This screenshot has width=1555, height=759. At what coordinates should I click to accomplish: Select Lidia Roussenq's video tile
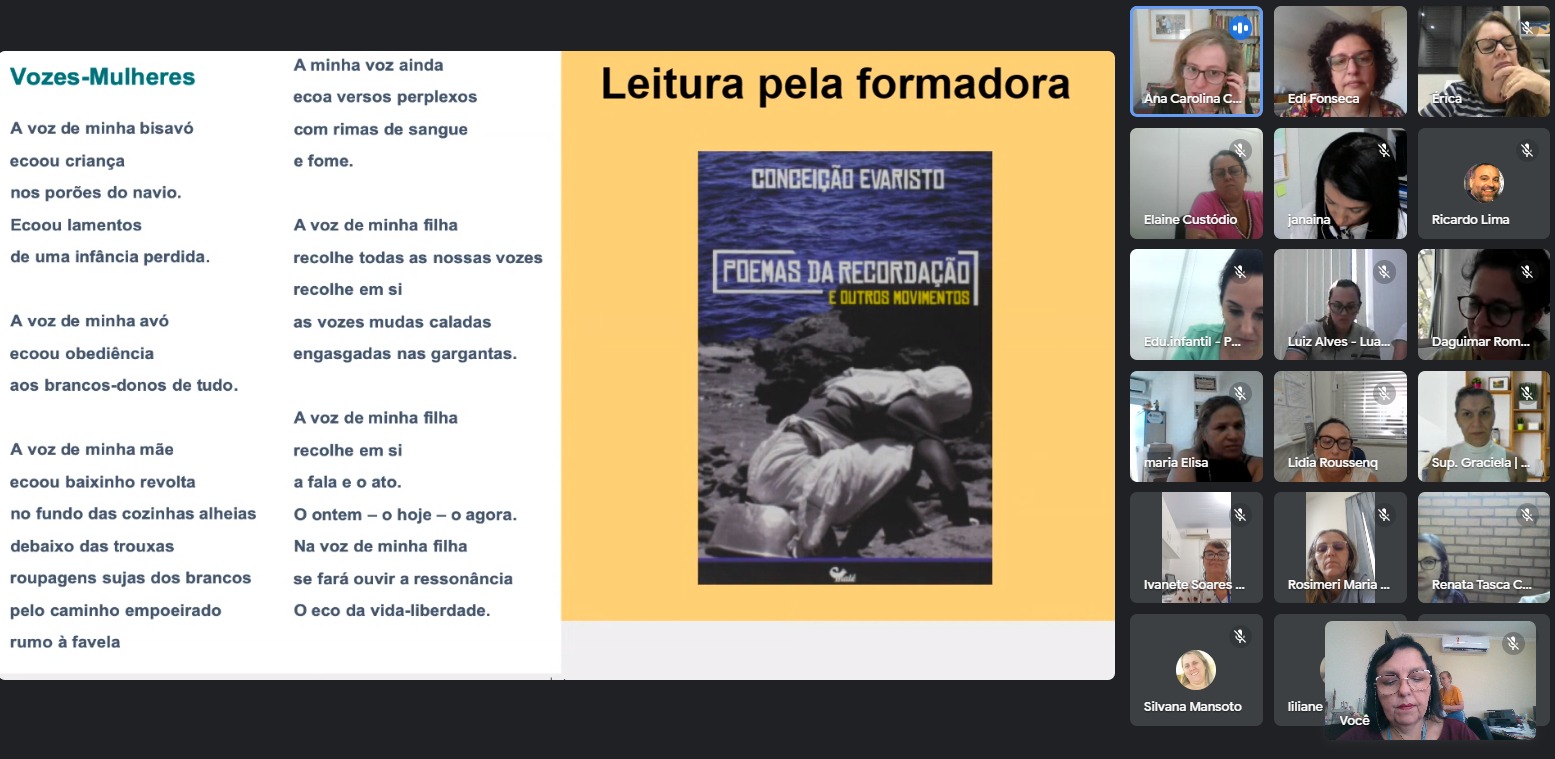pyautogui.click(x=1340, y=427)
